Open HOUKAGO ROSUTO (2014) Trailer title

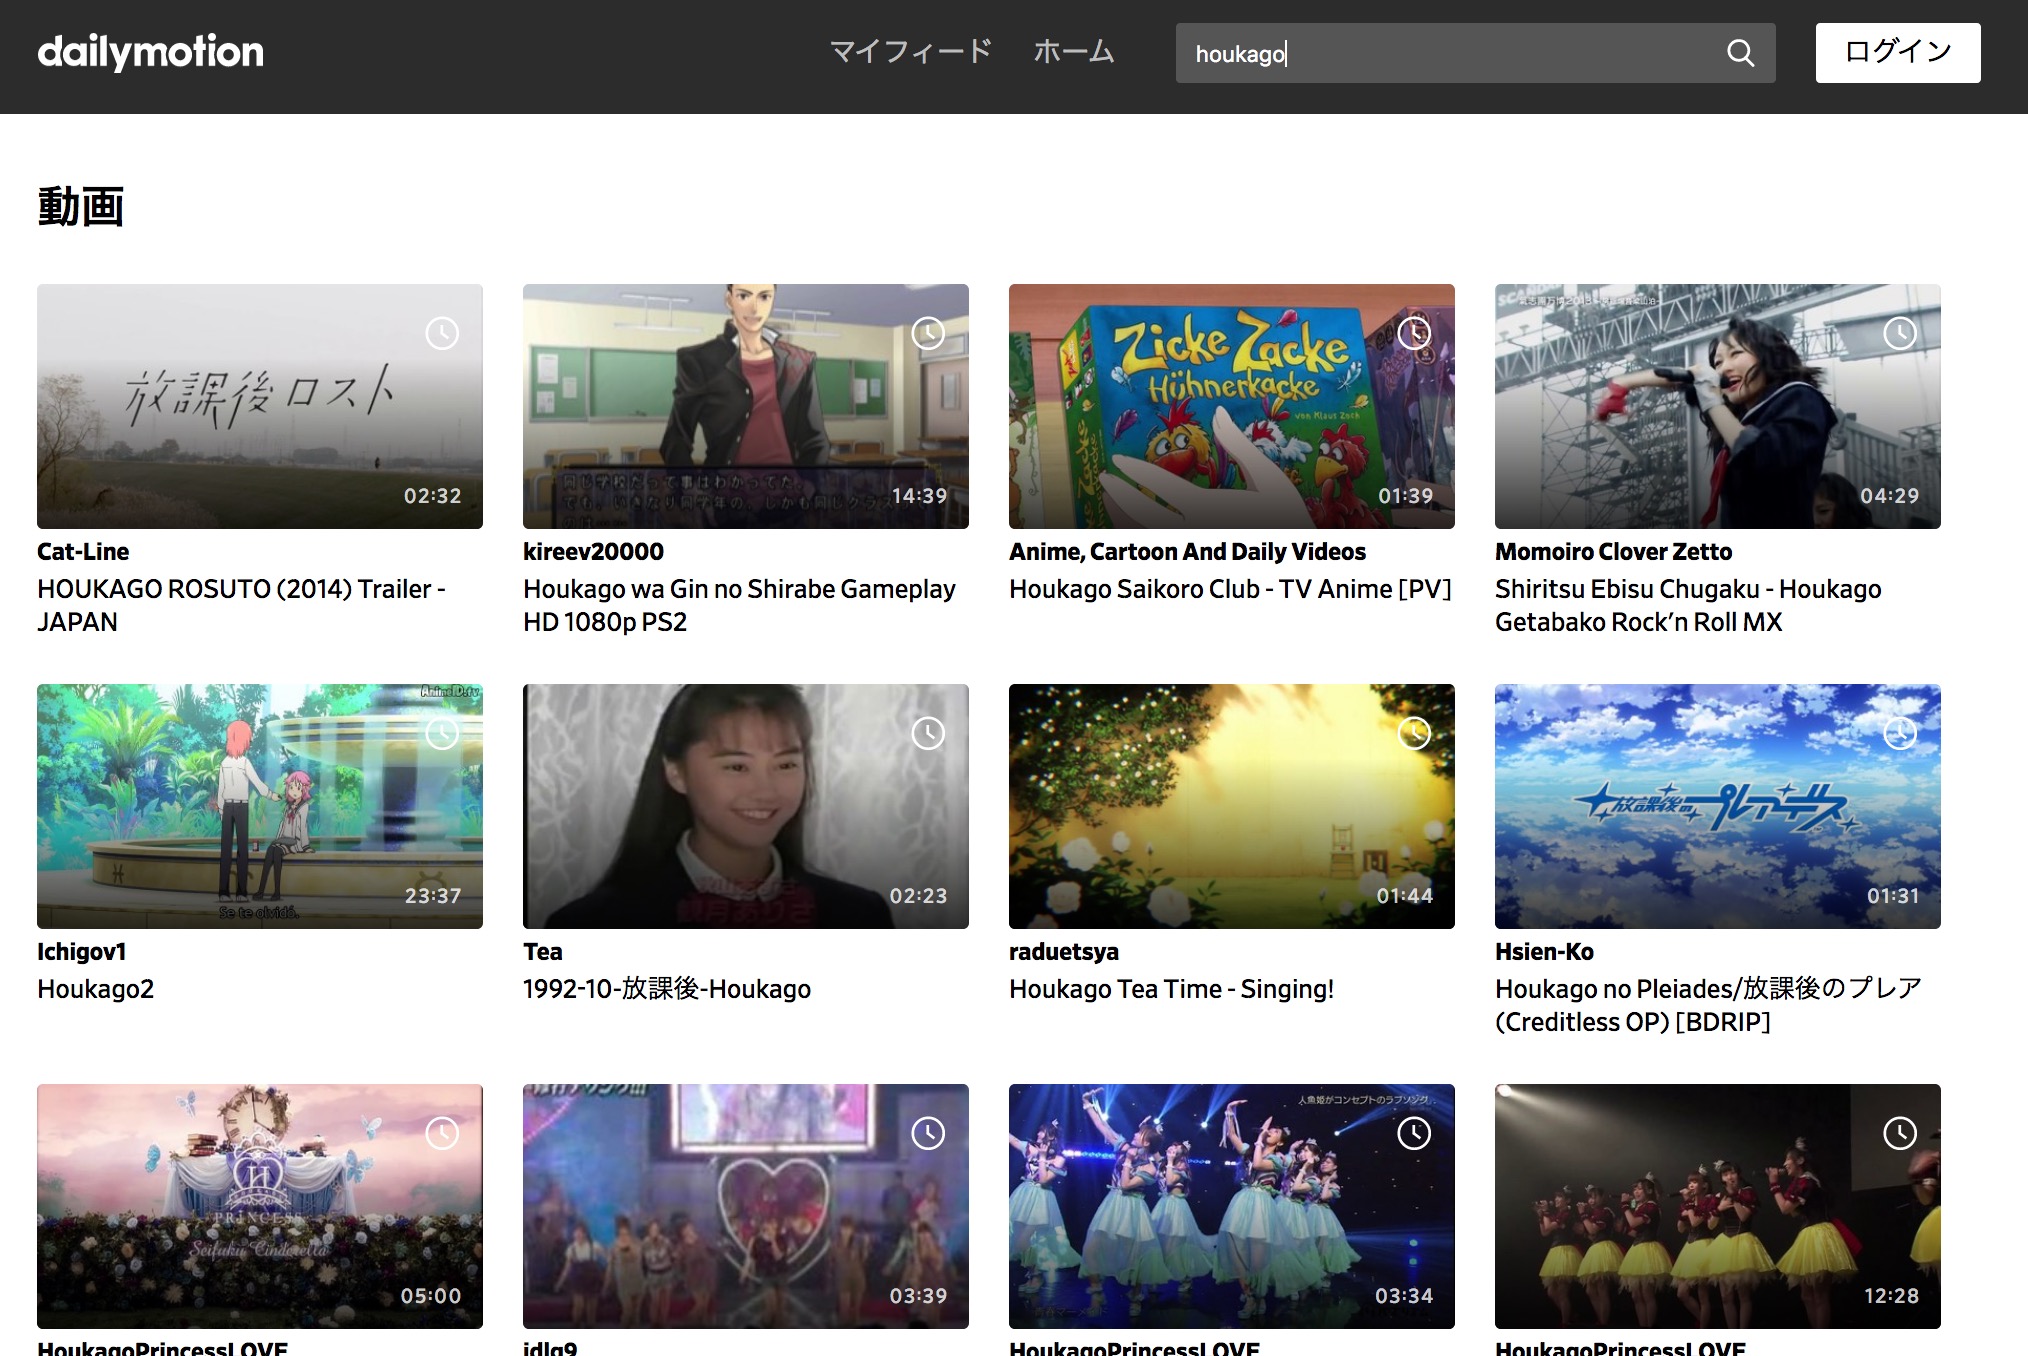(241, 605)
